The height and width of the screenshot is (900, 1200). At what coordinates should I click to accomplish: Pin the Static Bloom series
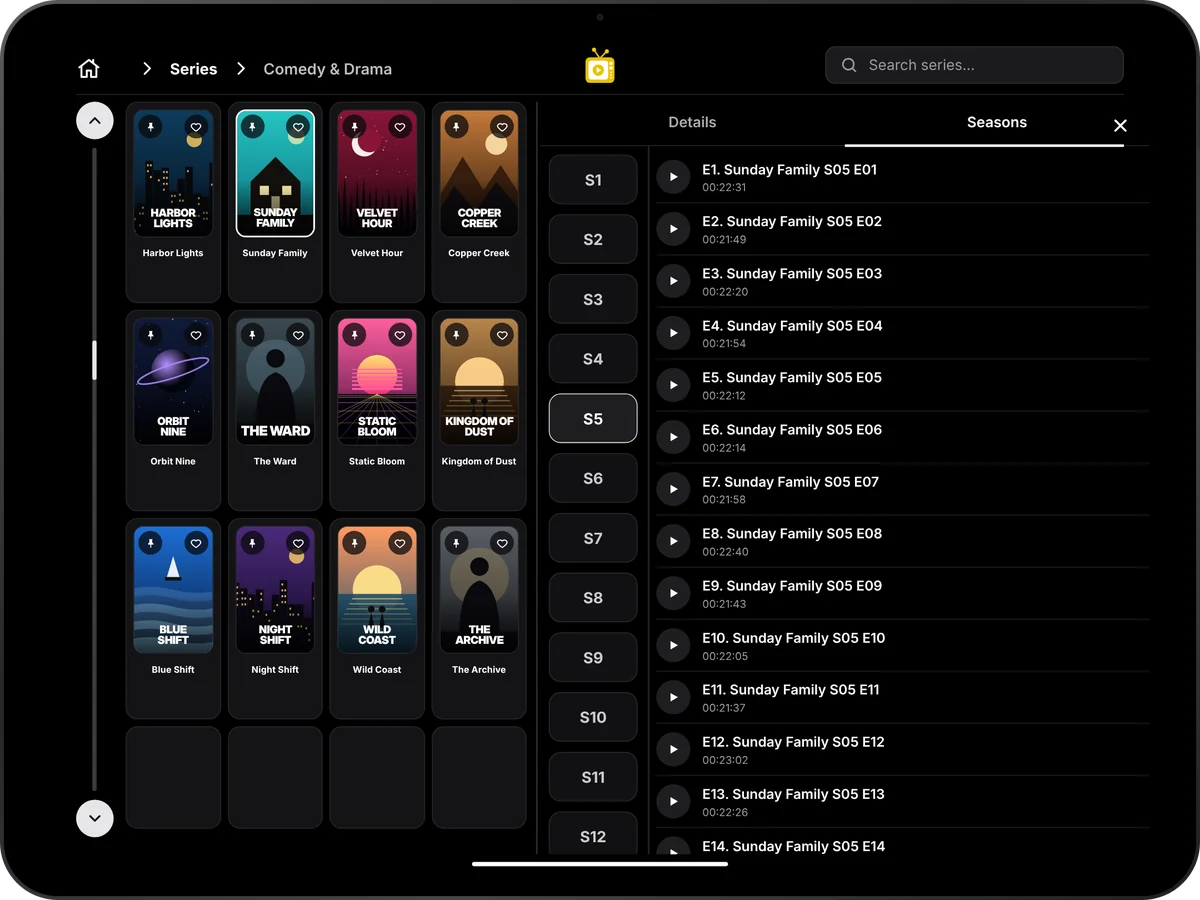354,335
